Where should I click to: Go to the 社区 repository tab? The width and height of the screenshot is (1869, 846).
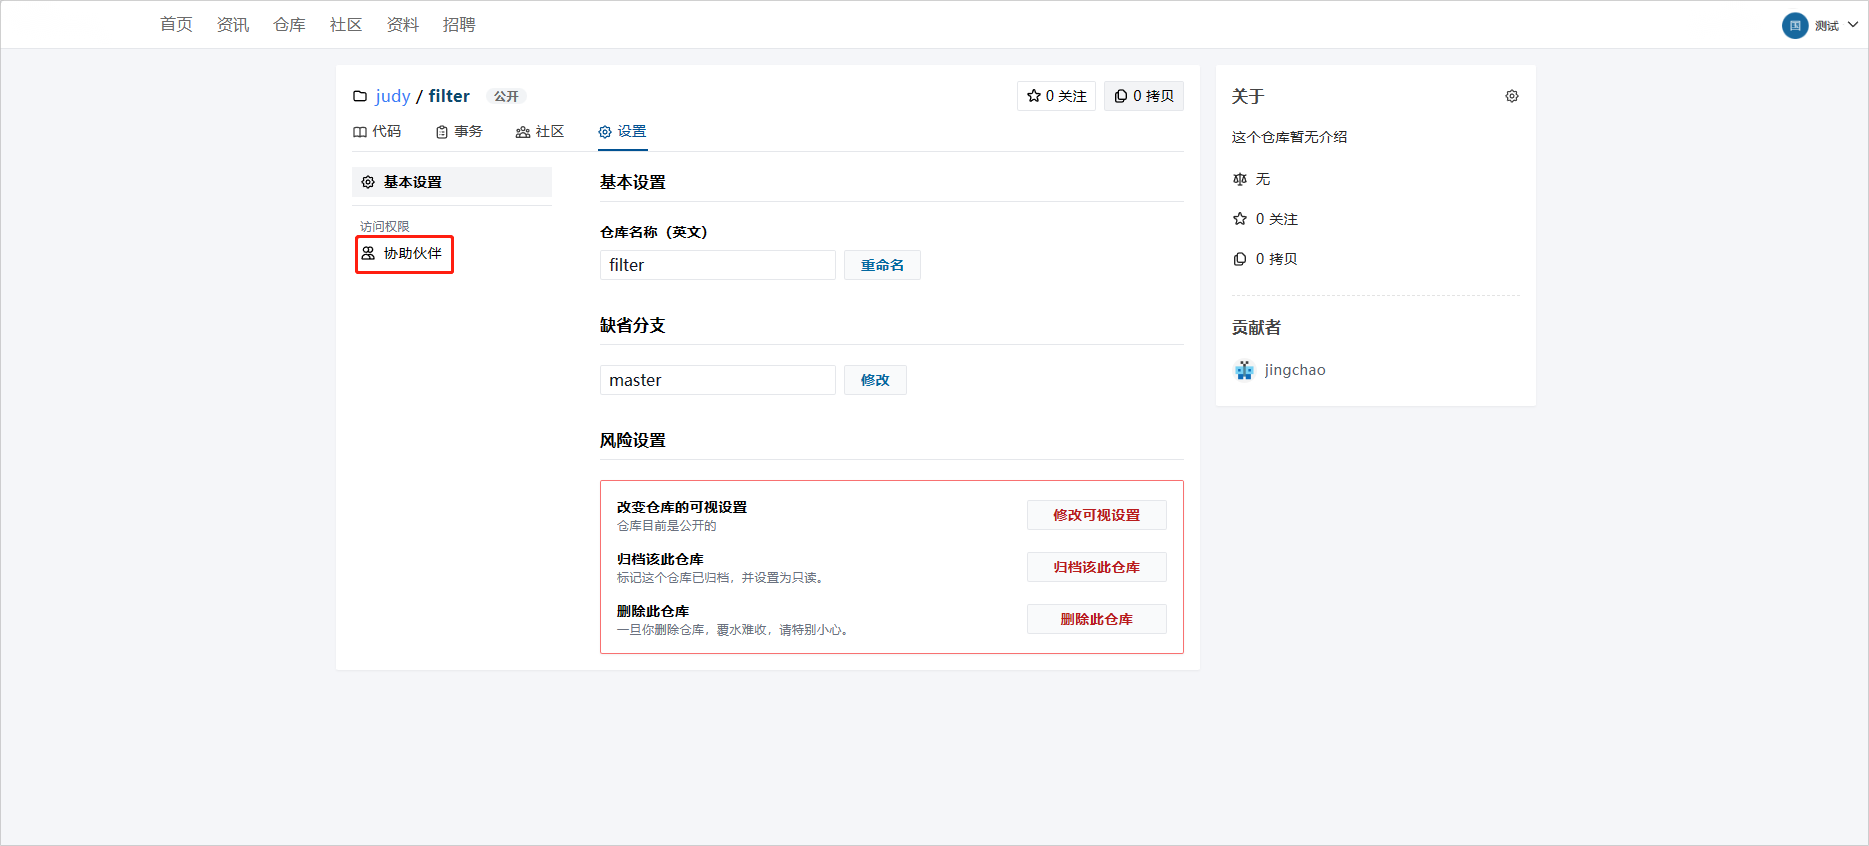coord(540,132)
